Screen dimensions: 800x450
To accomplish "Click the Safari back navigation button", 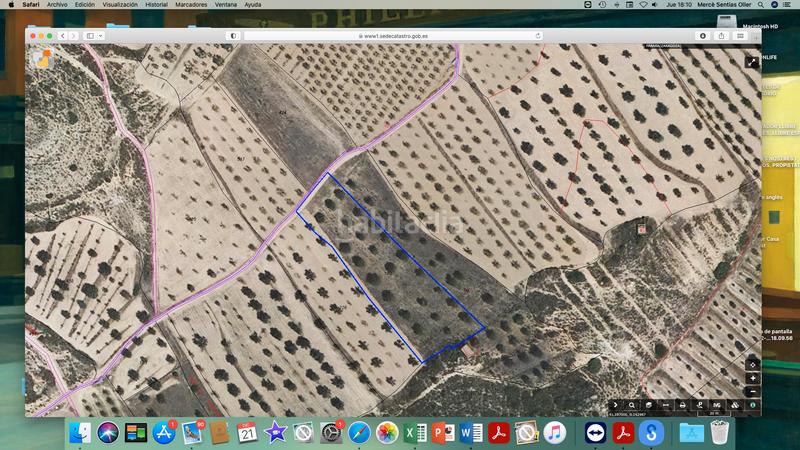I will [x=63, y=35].
